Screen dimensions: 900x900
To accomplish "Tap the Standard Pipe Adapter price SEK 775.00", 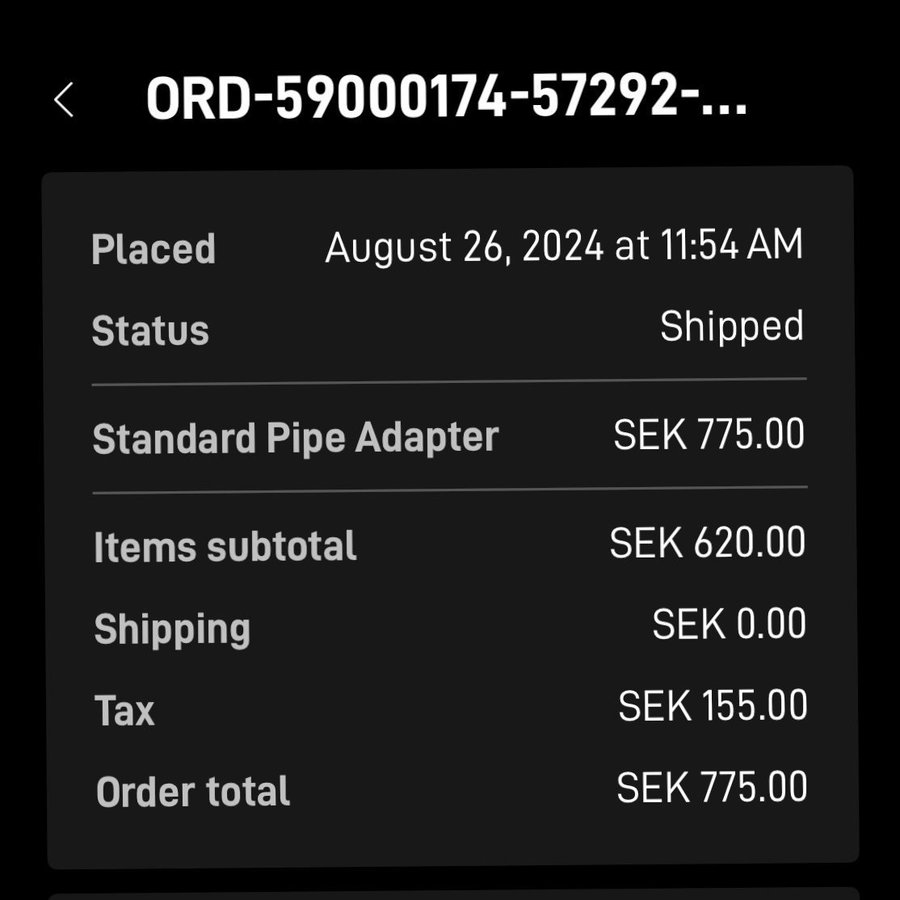I will 709,435.
